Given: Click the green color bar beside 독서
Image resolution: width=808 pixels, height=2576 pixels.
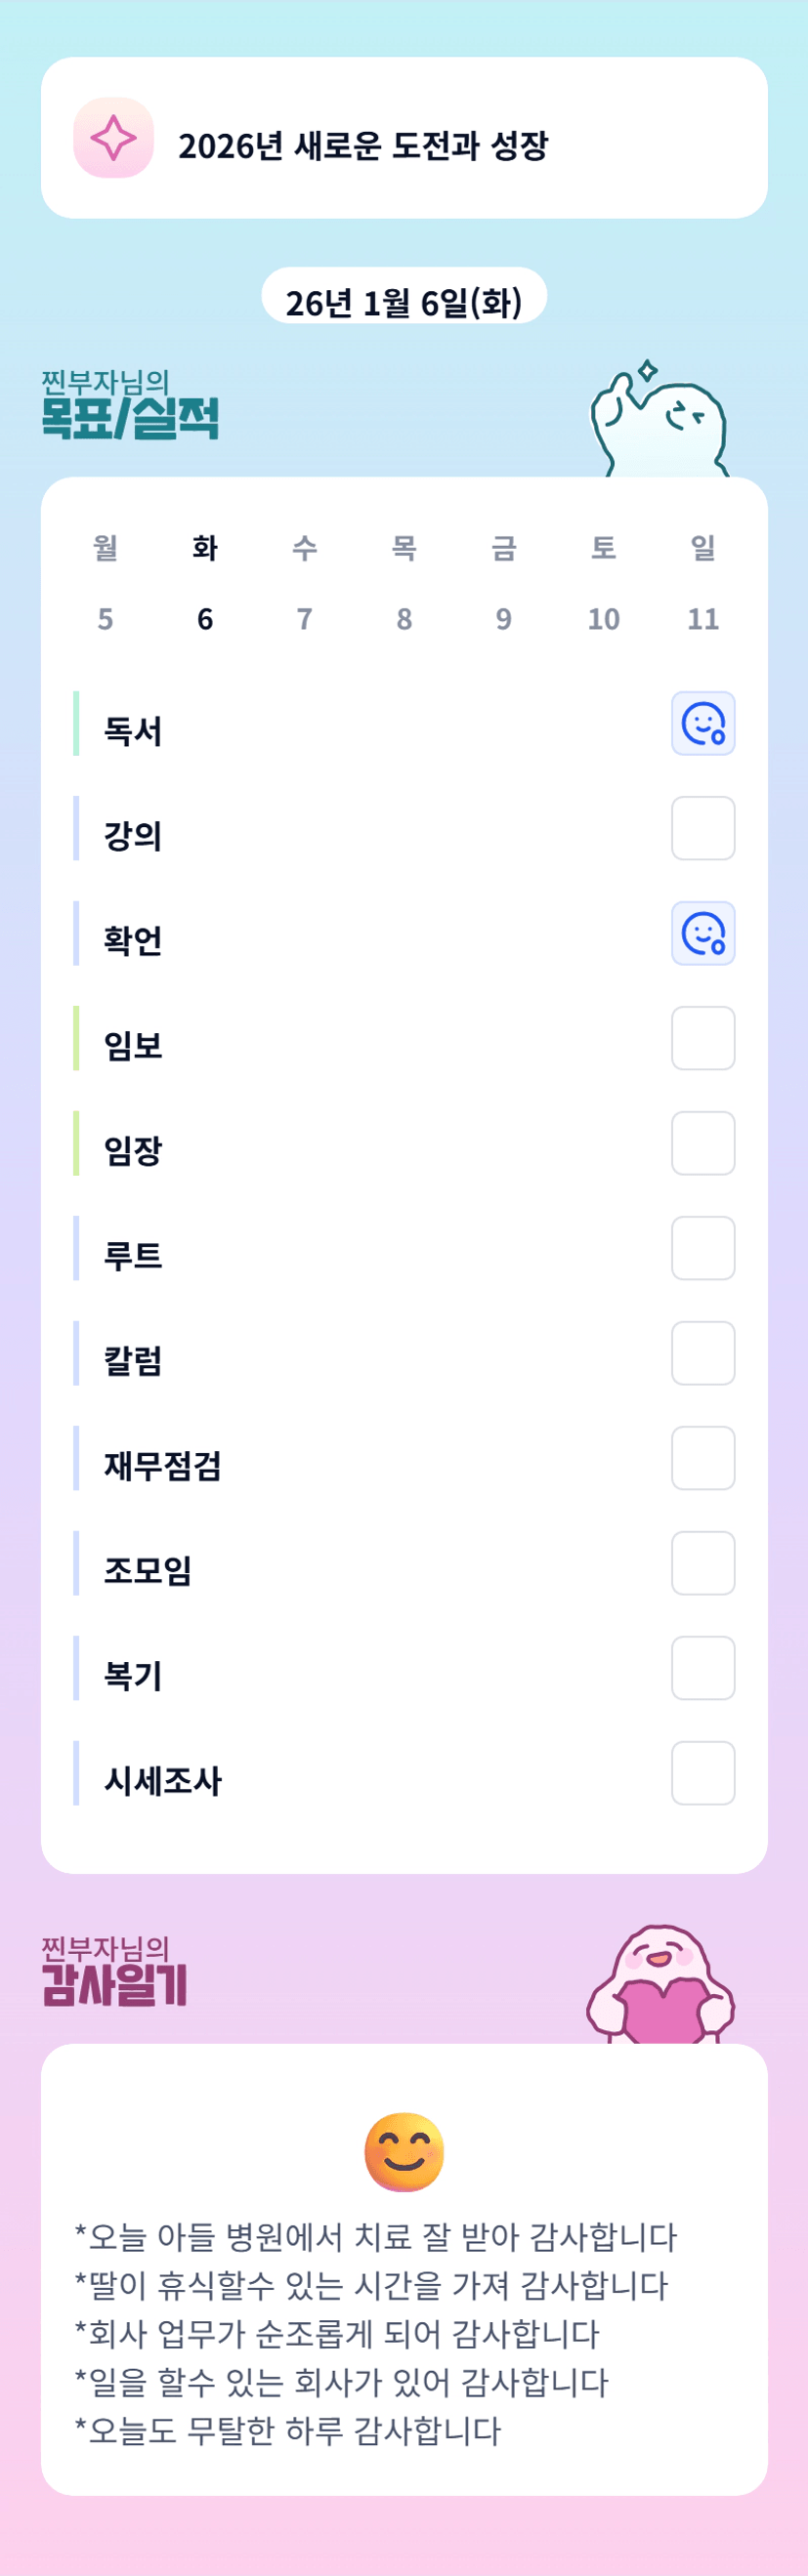Looking at the screenshot, I should point(76,723).
